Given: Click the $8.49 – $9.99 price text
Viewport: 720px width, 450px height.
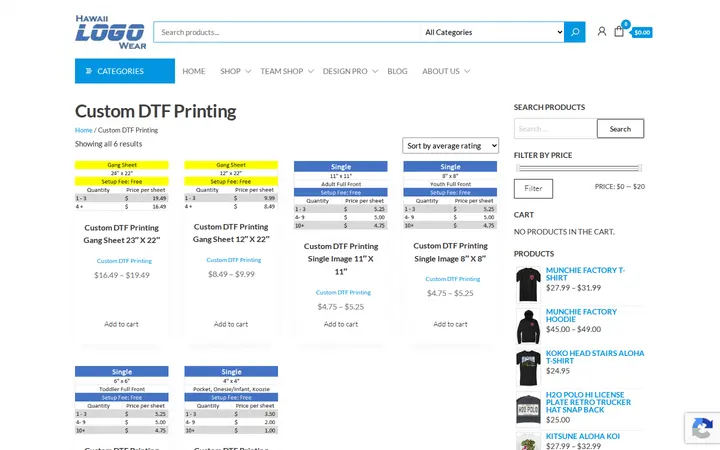Looking at the screenshot, I should coord(231,274).
